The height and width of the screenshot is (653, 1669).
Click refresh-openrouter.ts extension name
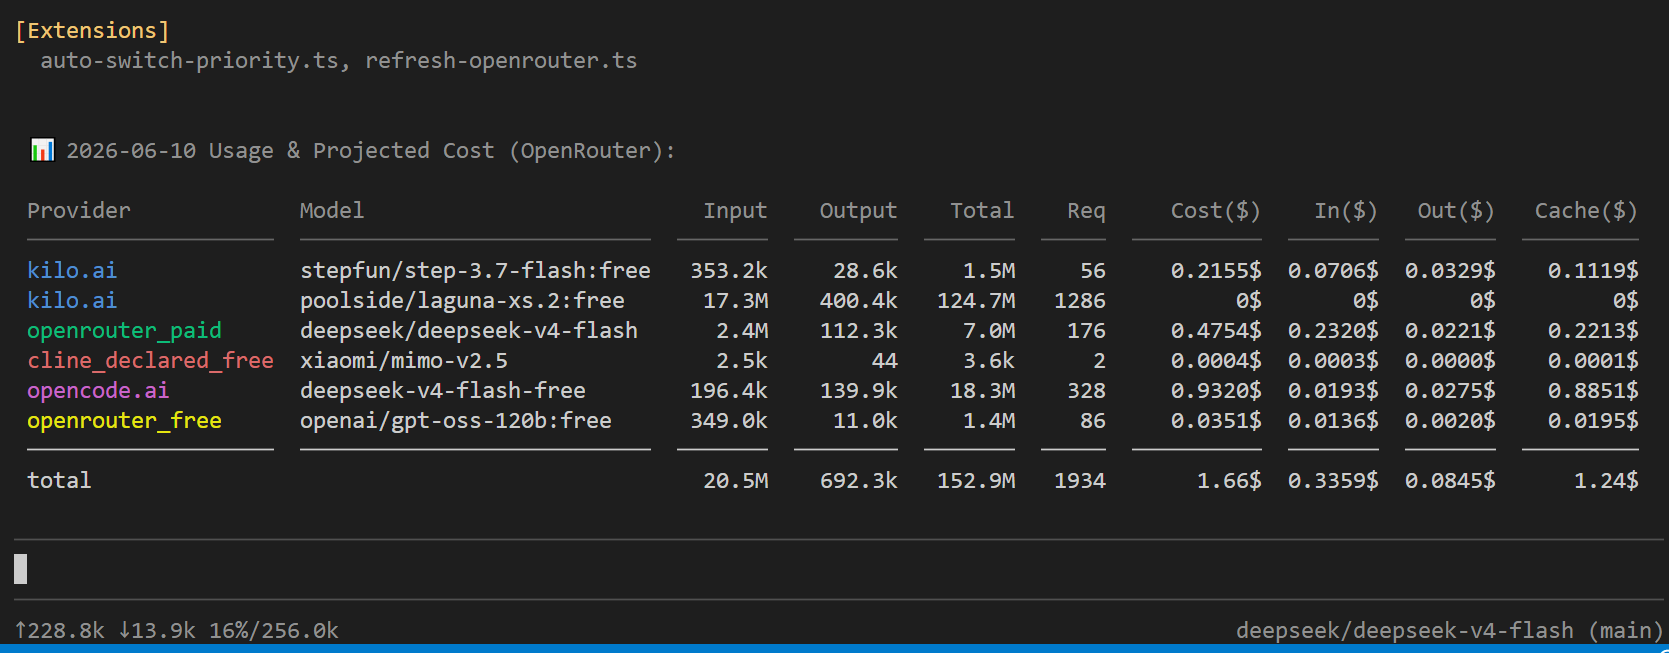pyautogui.click(x=501, y=60)
